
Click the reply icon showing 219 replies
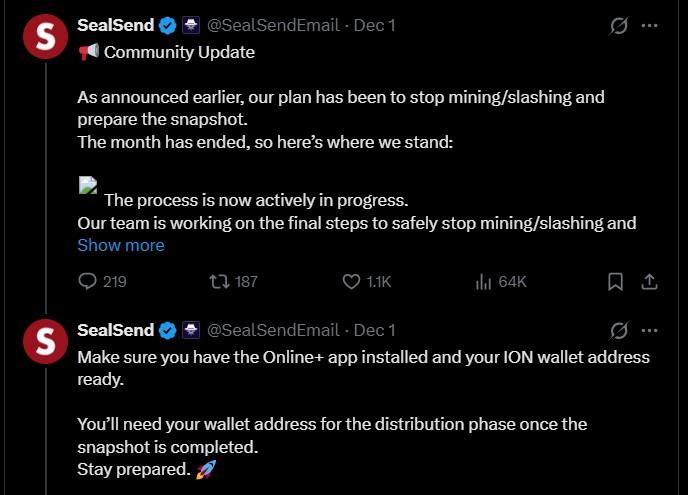coord(88,282)
